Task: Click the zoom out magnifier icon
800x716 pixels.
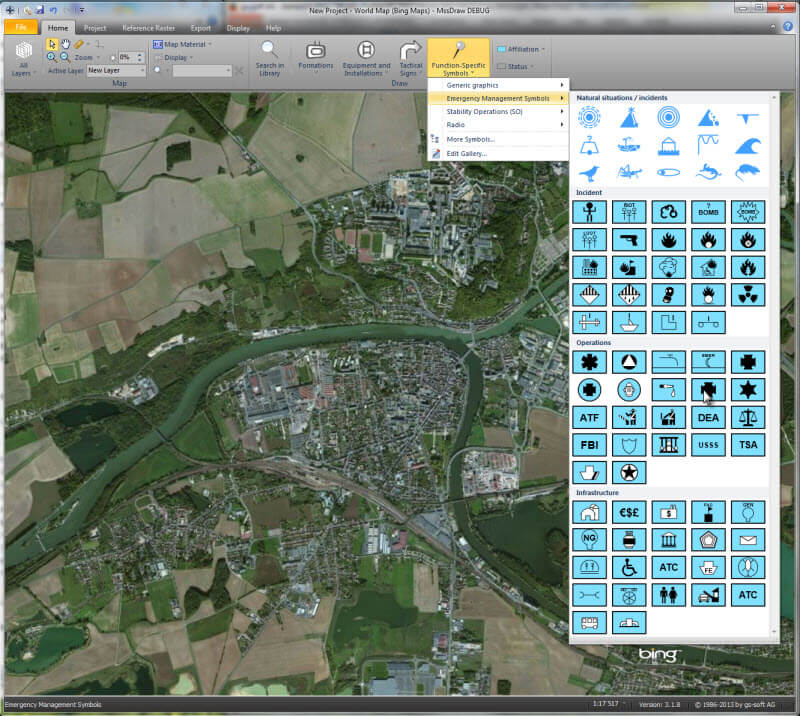Action: [x=65, y=57]
